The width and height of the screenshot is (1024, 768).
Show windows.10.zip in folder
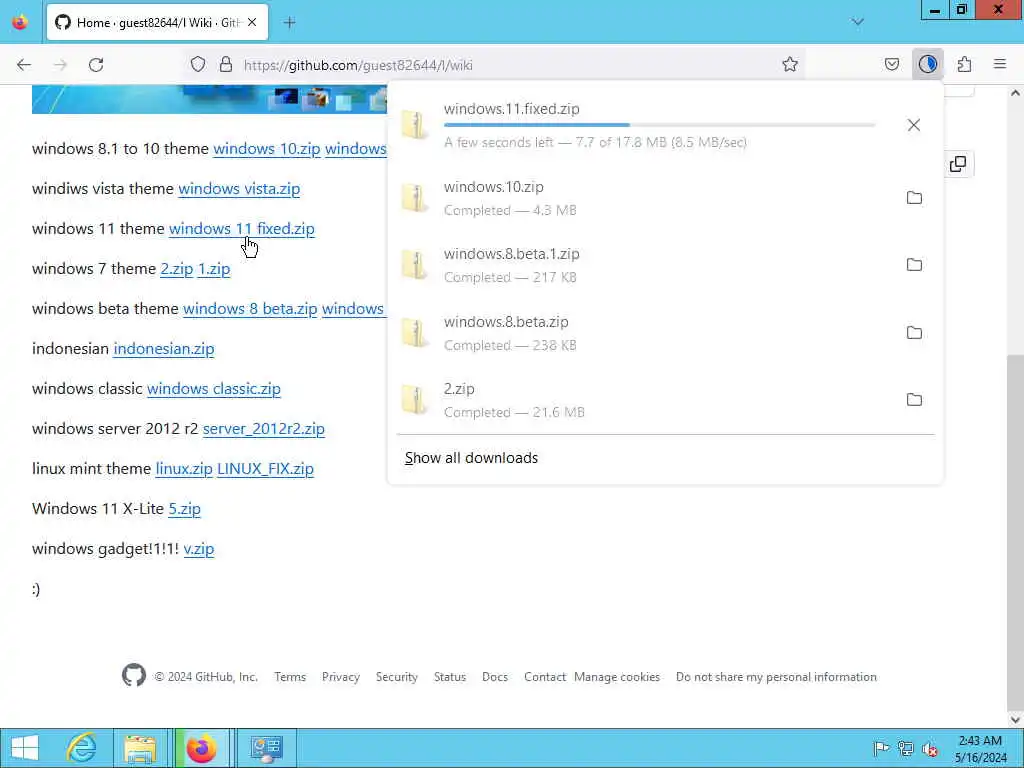click(x=914, y=198)
